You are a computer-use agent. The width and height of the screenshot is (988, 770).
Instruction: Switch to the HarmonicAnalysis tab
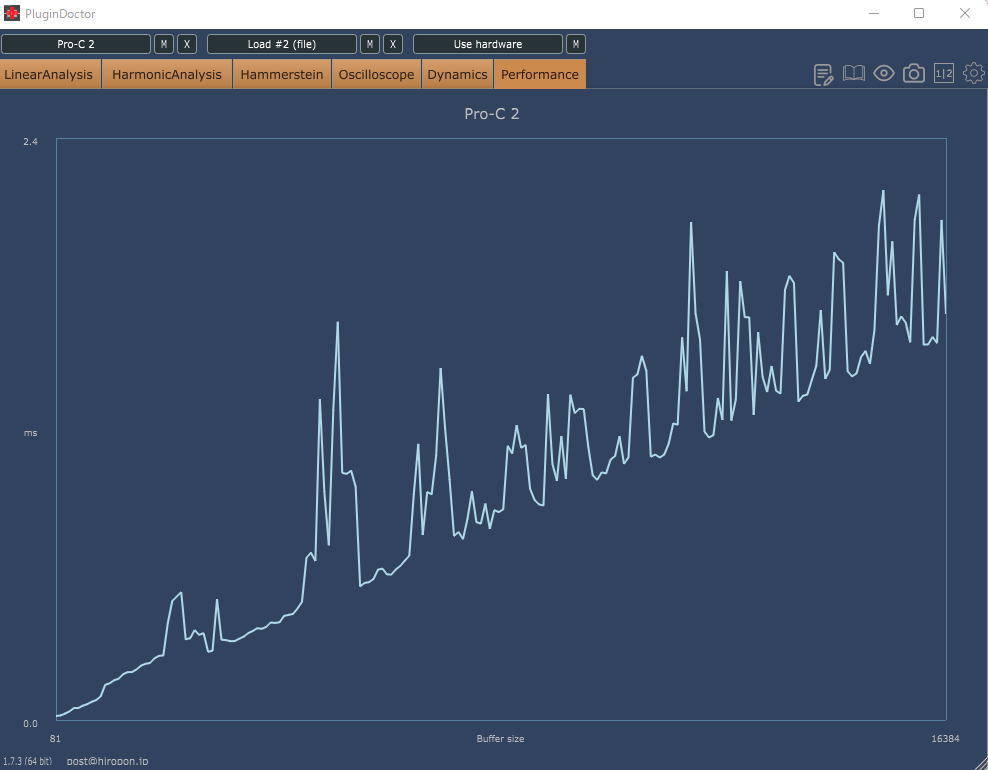167,74
